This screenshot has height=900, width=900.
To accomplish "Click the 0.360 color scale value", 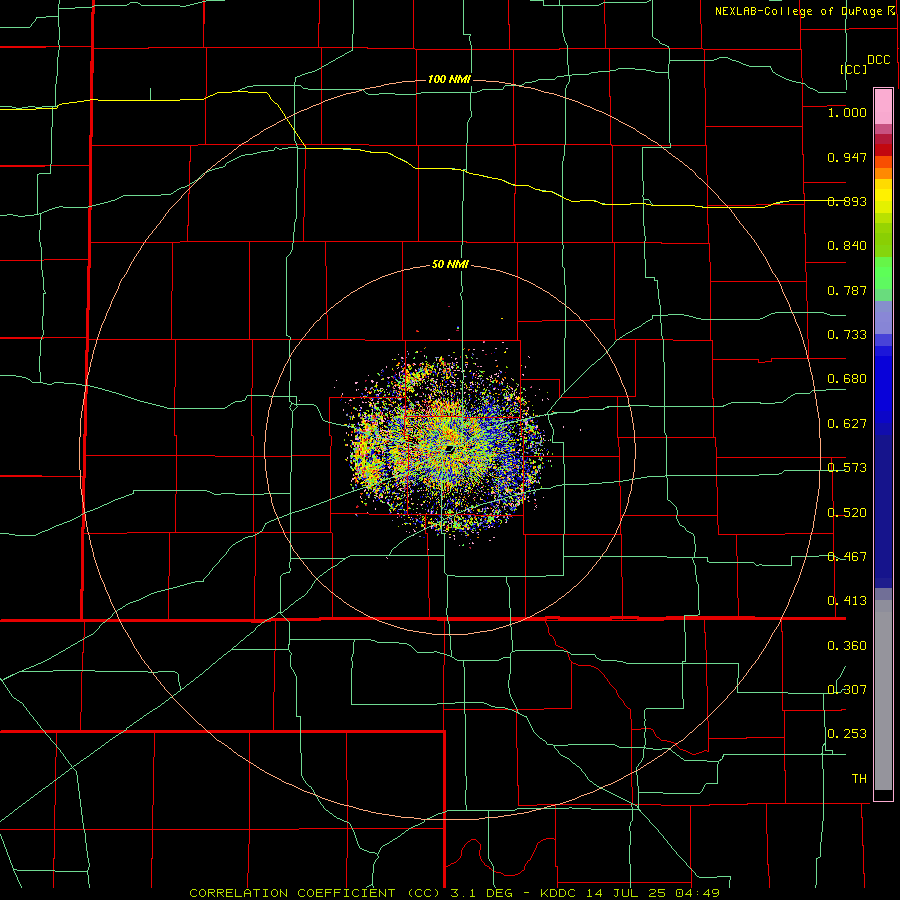I will coord(847,646).
